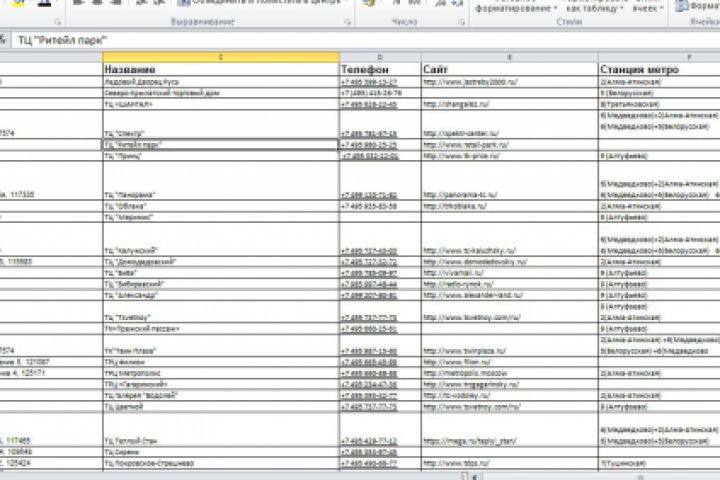Select the ТРЦ Метрополис name cell
Image resolution: width=720 pixels, height=480 pixels.
(221, 373)
